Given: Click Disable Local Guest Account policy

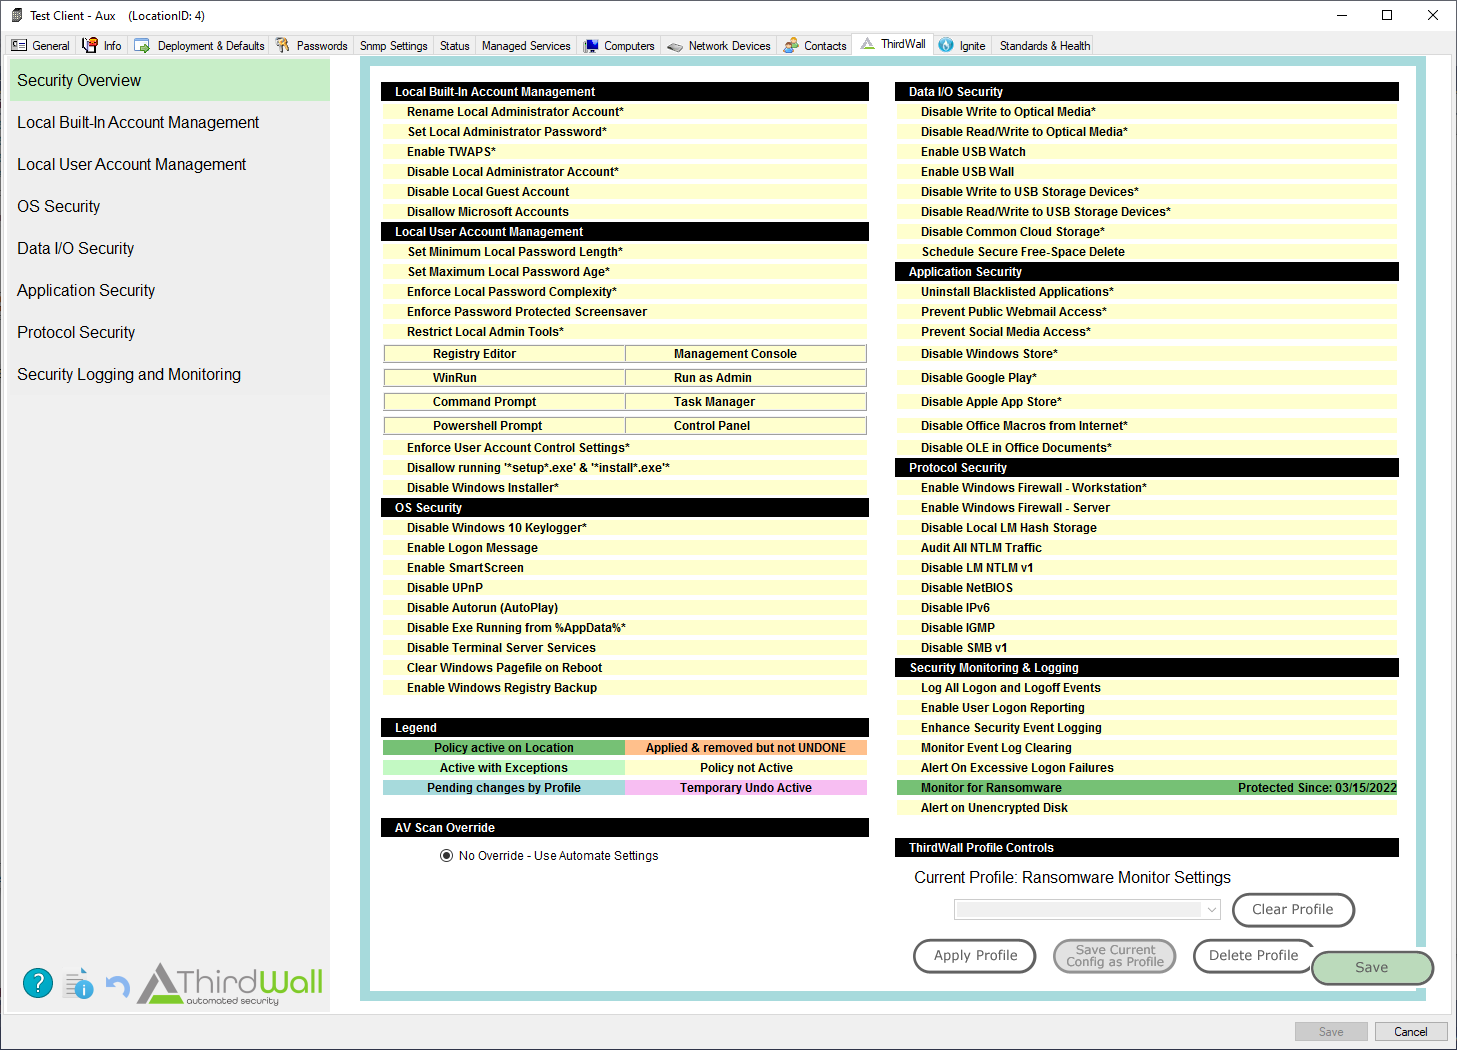Looking at the screenshot, I should (x=625, y=191).
